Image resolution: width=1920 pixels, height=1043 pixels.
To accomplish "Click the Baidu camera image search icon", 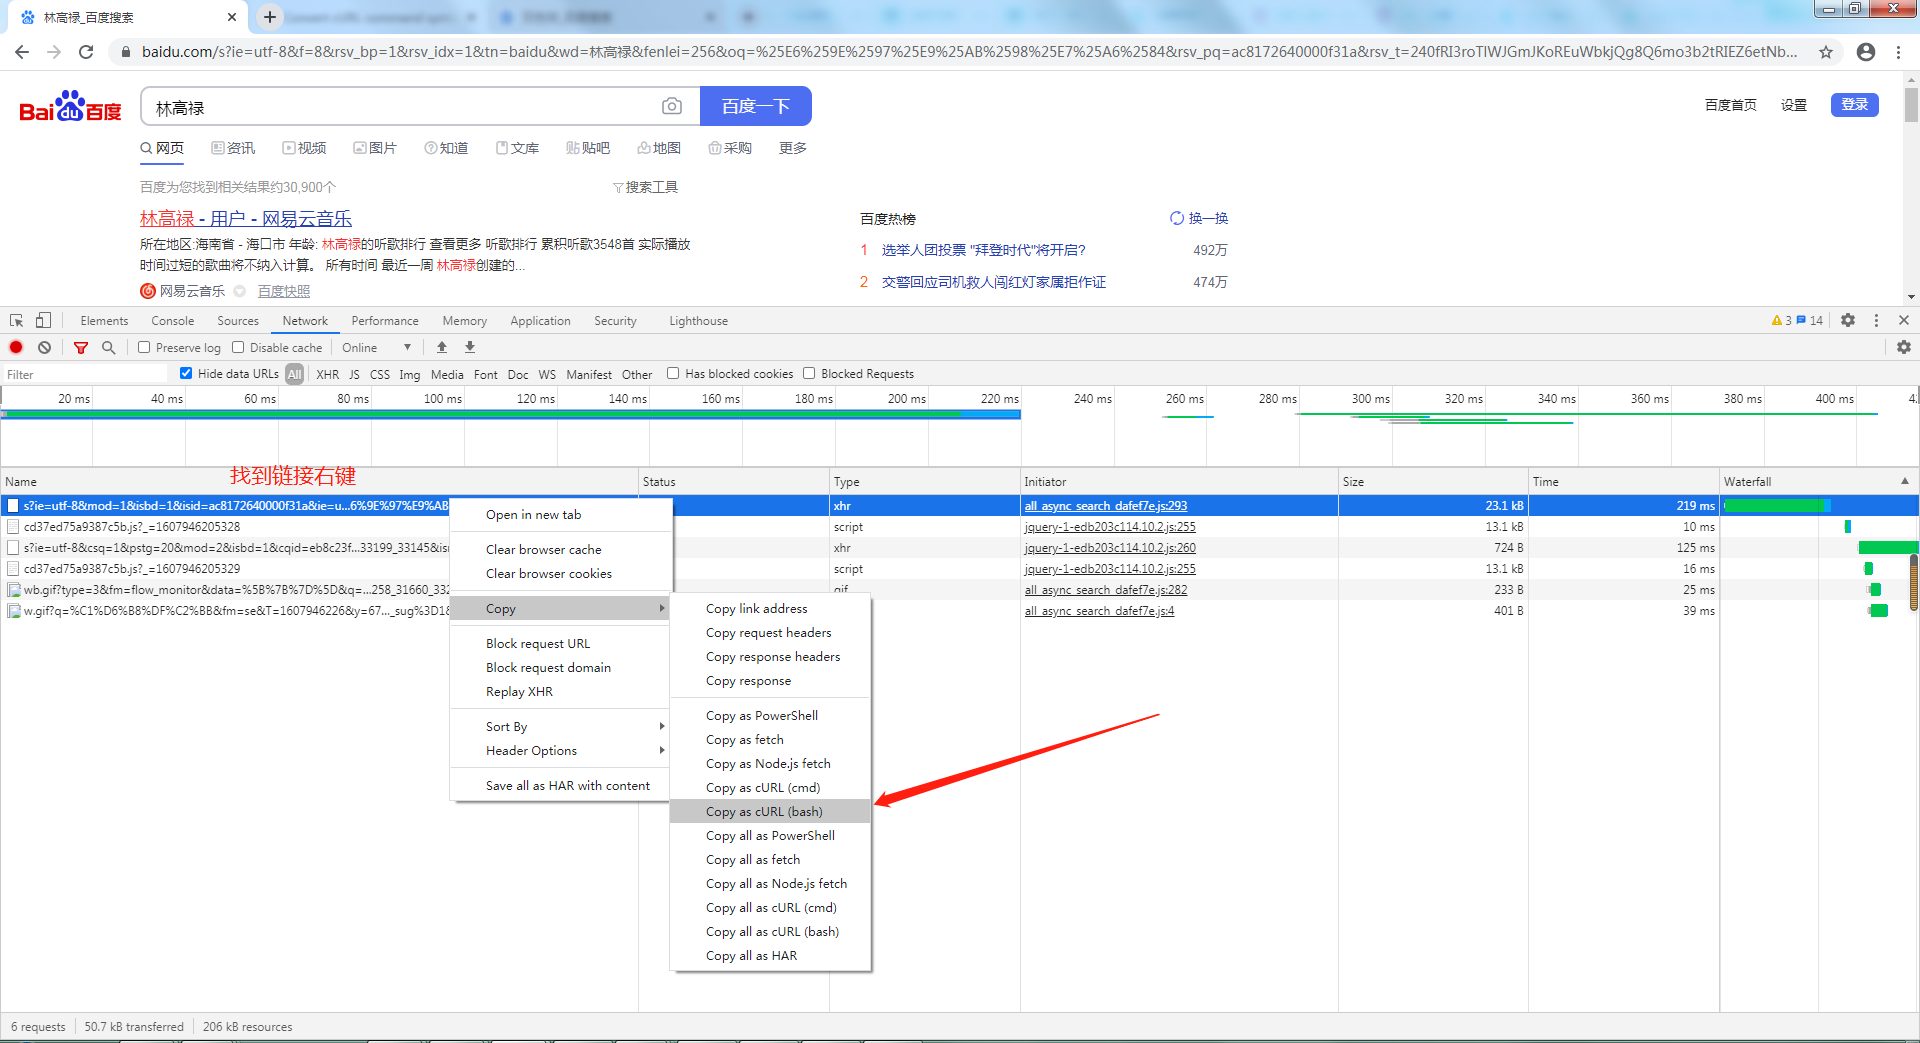I will click(x=672, y=106).
